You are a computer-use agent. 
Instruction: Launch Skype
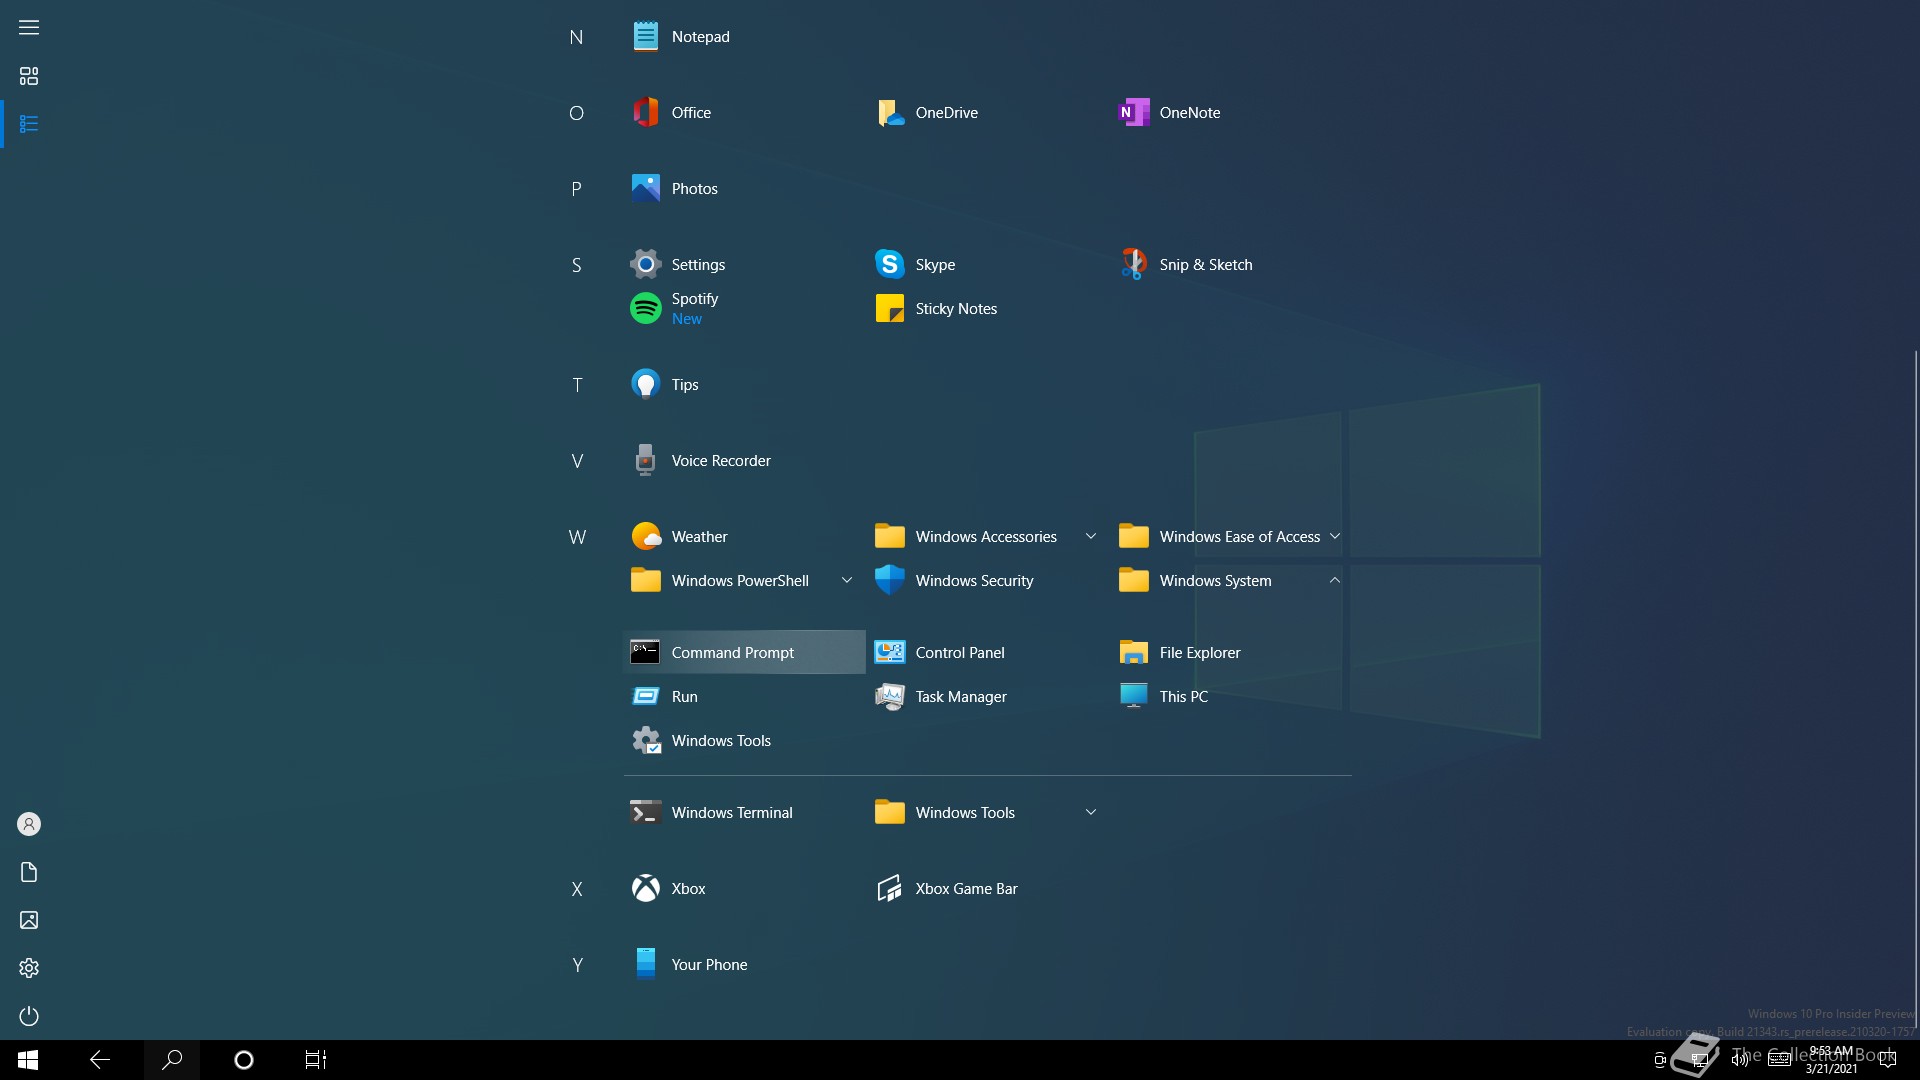[x=988, y=265]
